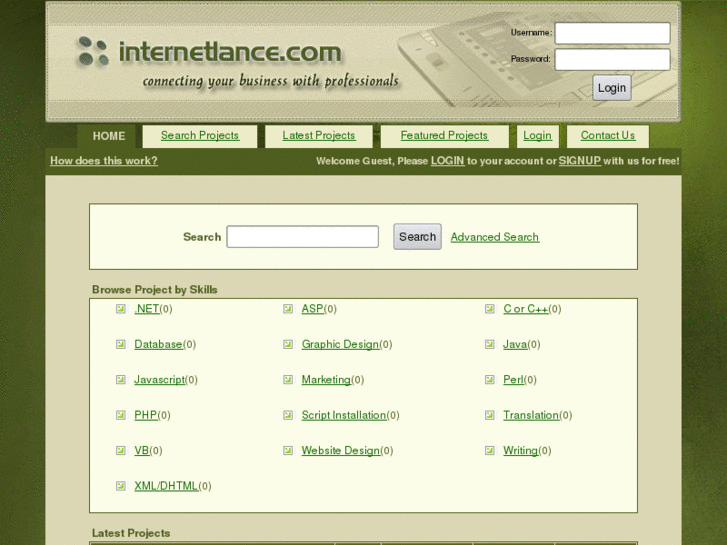Browse Database projects link

point(158,344)
